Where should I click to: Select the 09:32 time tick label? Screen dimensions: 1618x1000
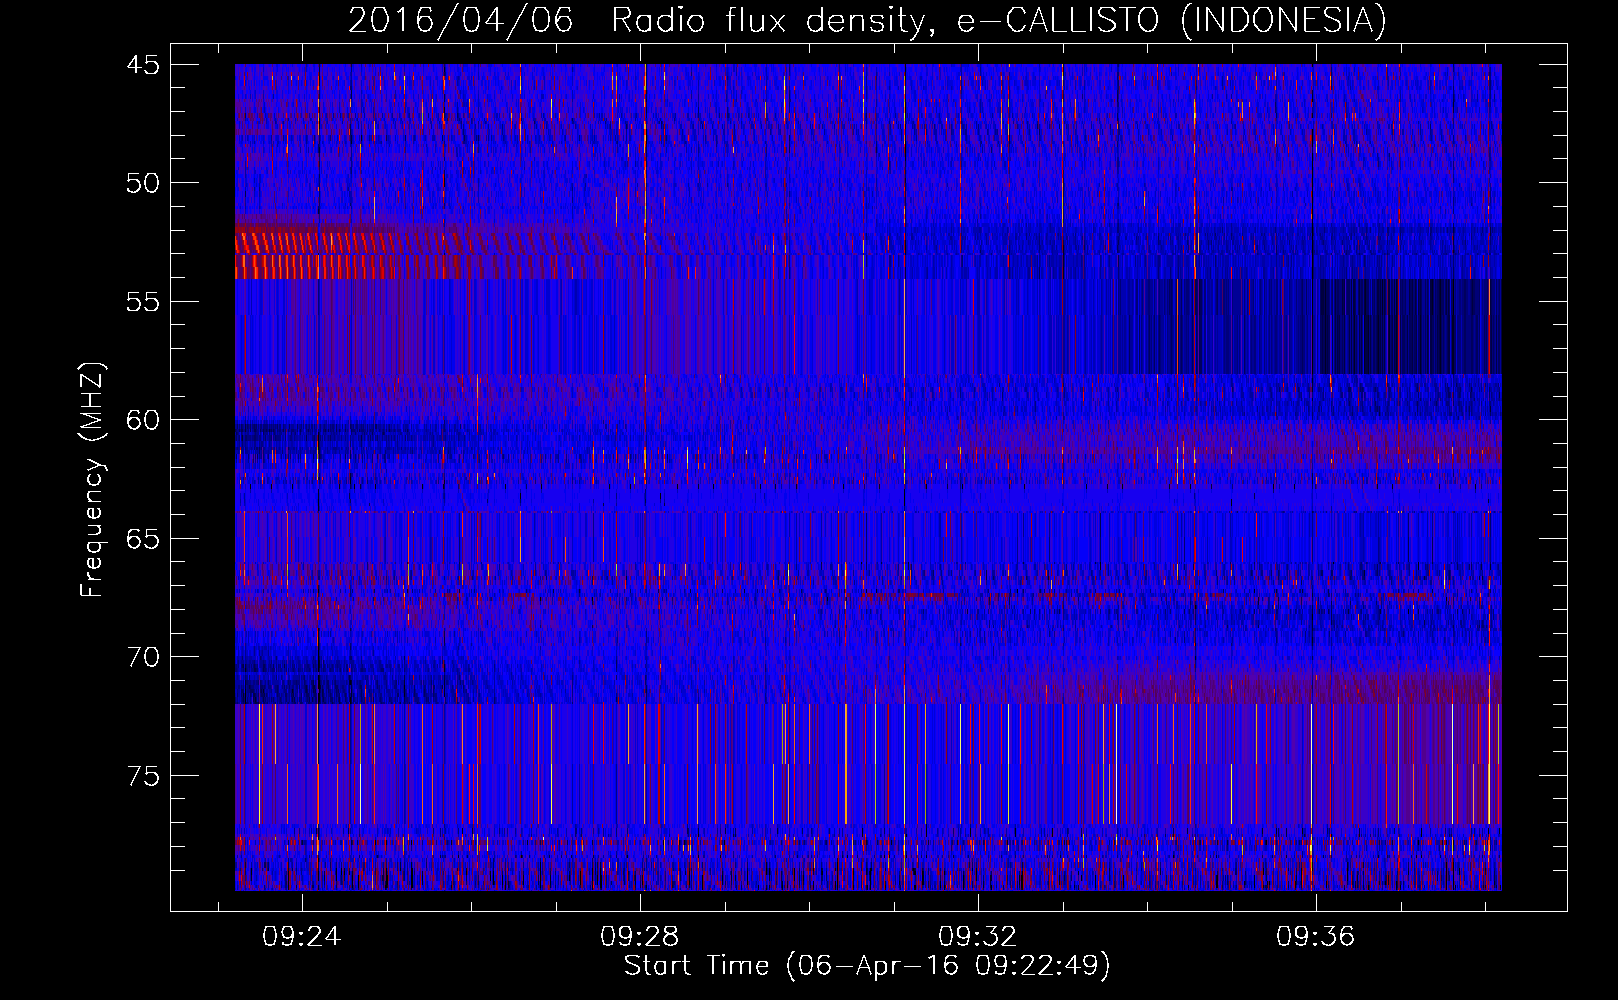pos(977,936)
